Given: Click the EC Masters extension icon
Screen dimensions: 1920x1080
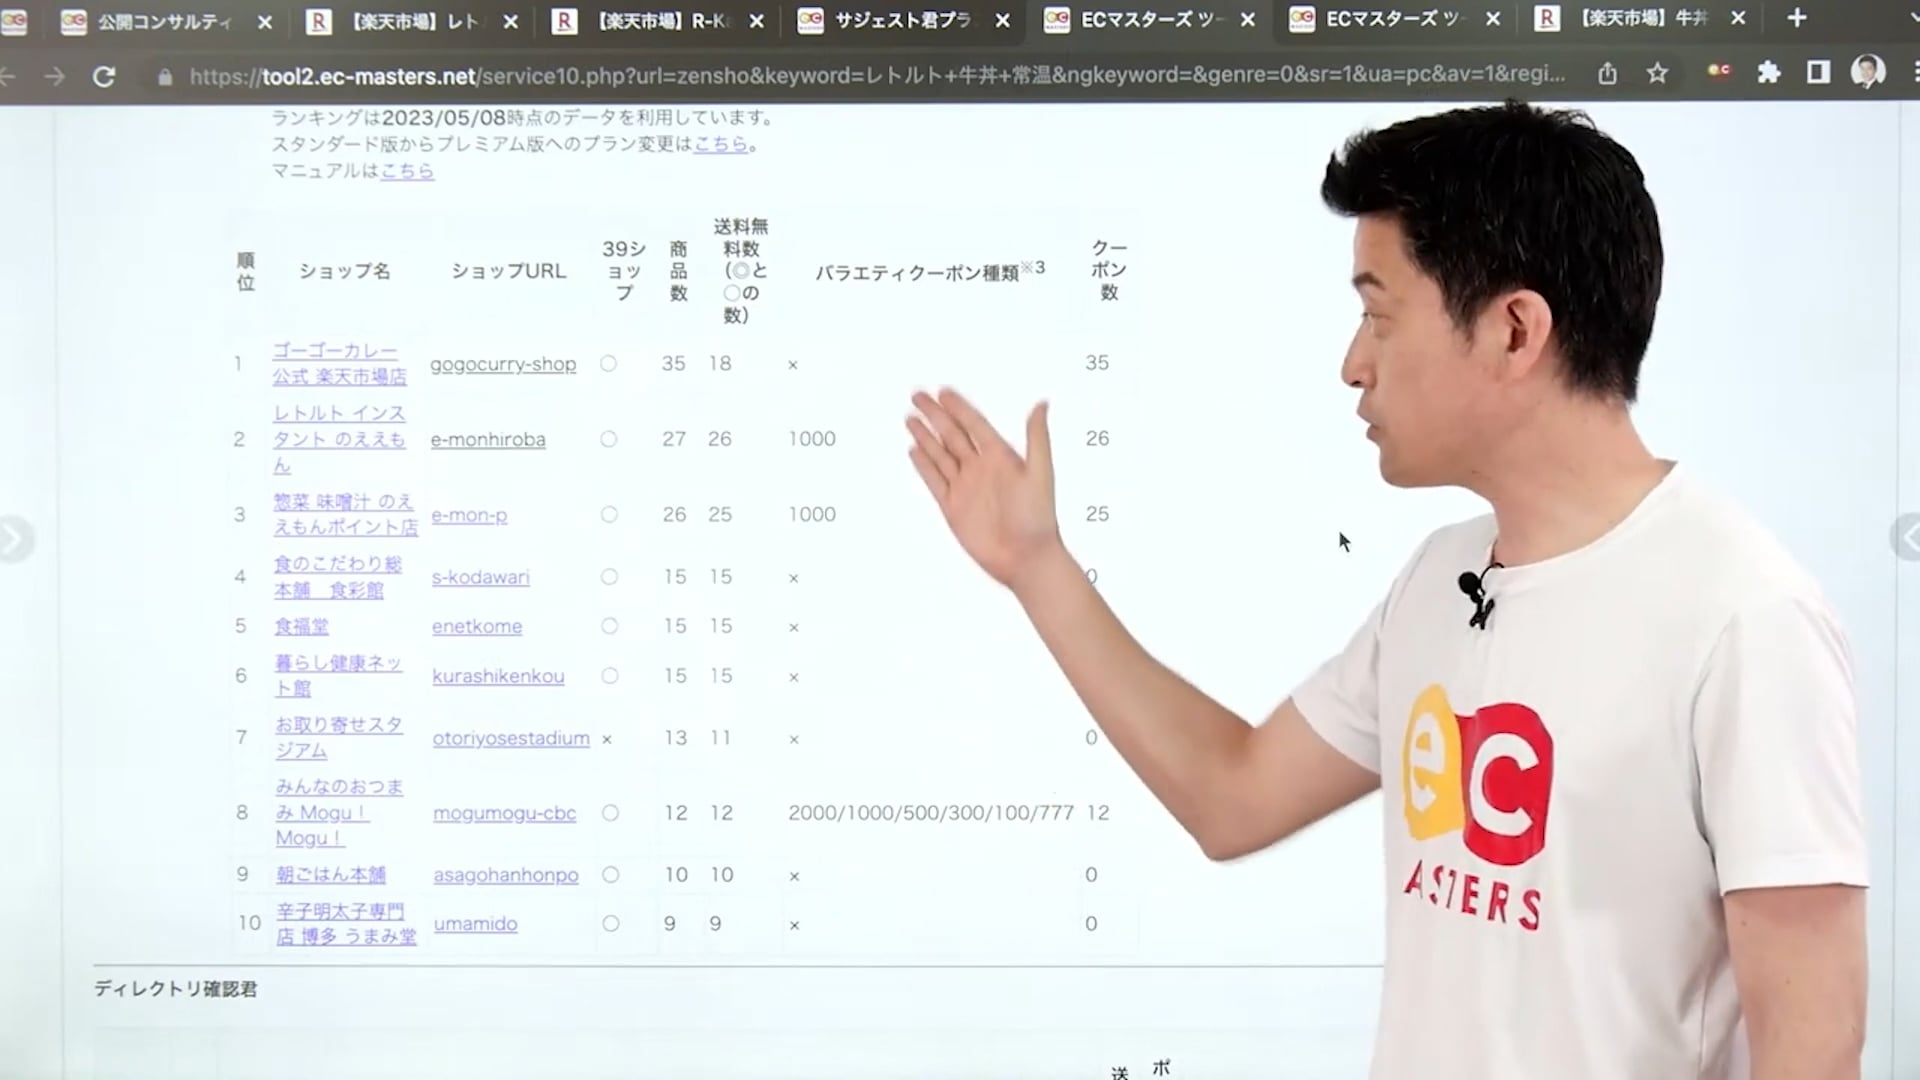Looking at the screenshot, I should (1719, 71).
